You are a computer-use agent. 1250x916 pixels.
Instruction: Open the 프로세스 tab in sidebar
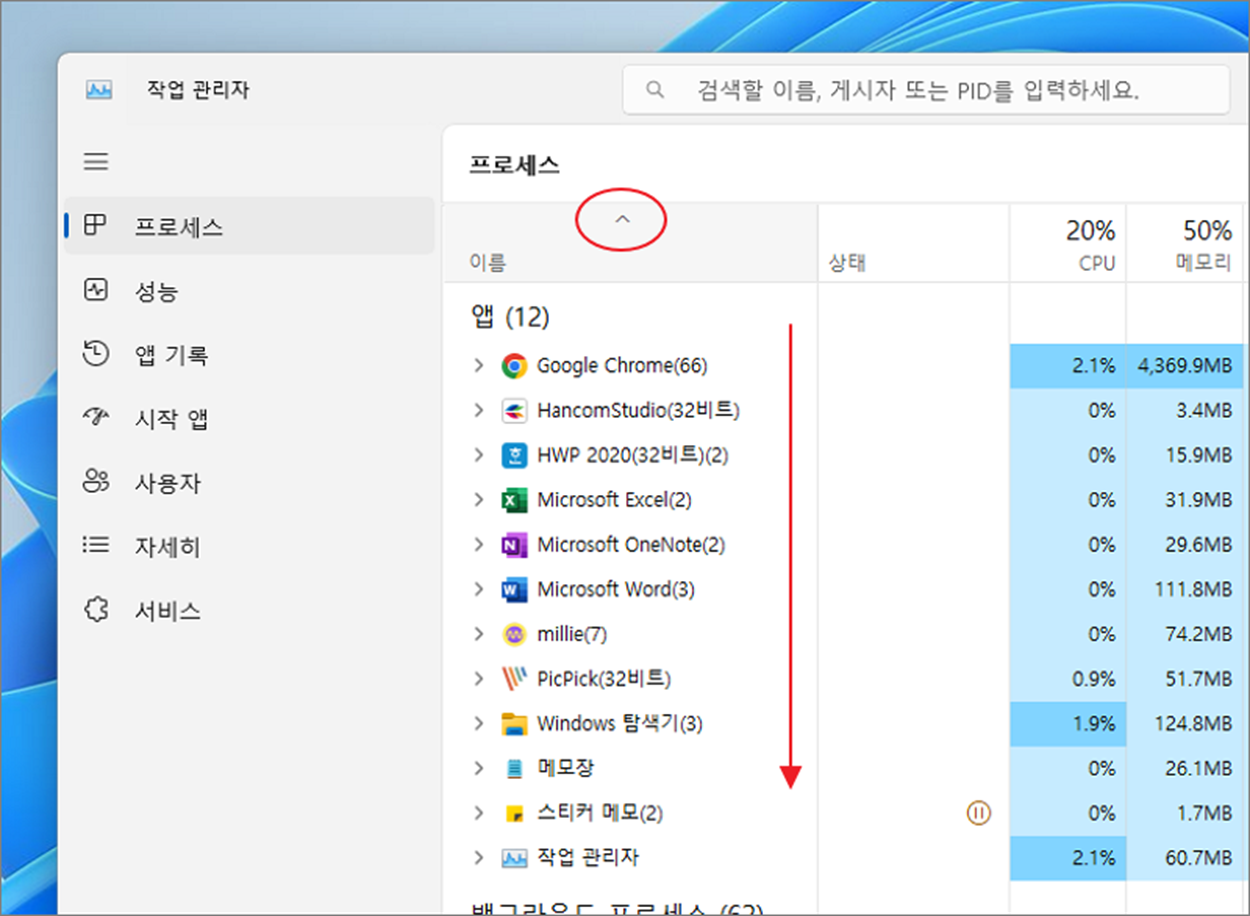point(250,226)
